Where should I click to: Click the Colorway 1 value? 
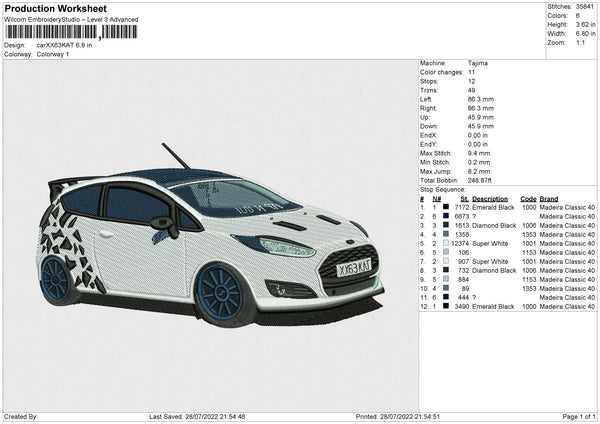click(53, 54)
